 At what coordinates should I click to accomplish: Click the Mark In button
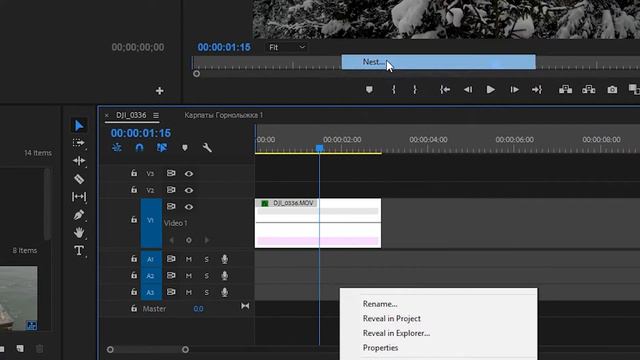[x=393, y=89]
